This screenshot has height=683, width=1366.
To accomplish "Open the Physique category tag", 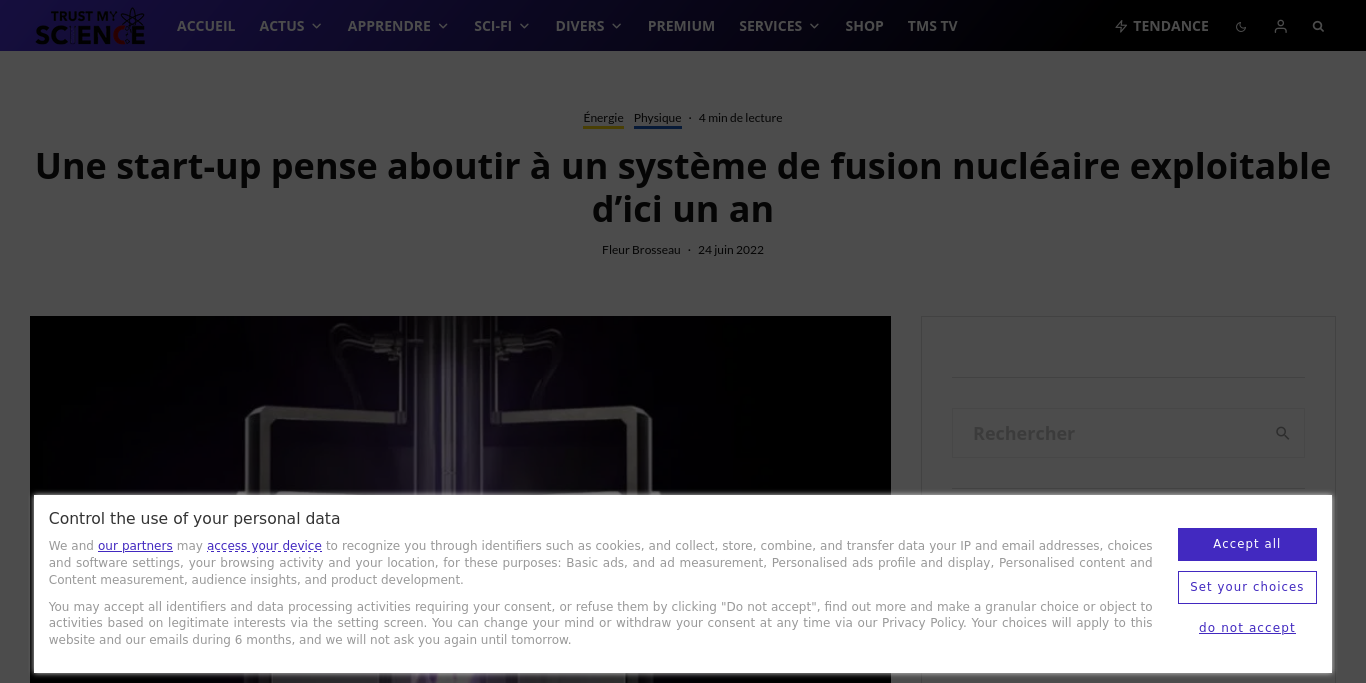I will click(658, 118).
